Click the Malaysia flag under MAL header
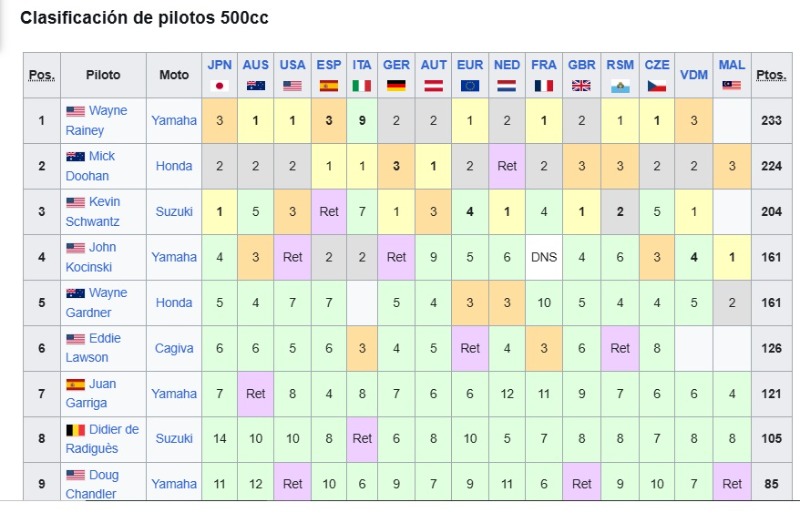This screenshot has height=519, width=800. pos(732,85)
